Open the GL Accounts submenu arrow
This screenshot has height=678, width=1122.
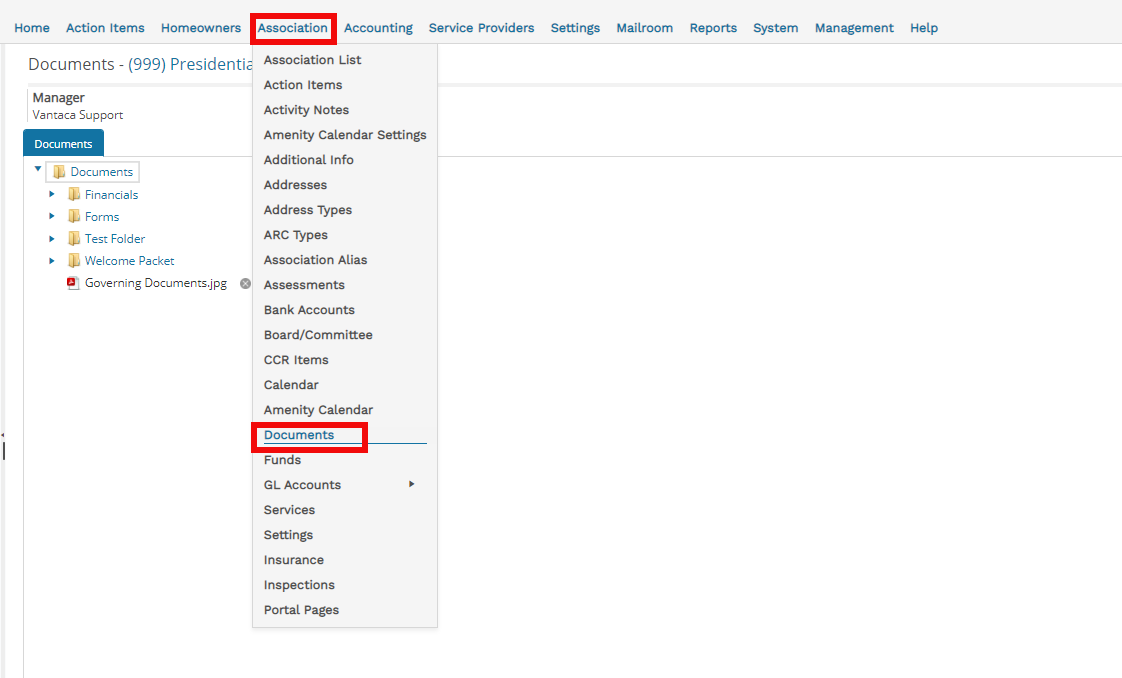point(411,484)
